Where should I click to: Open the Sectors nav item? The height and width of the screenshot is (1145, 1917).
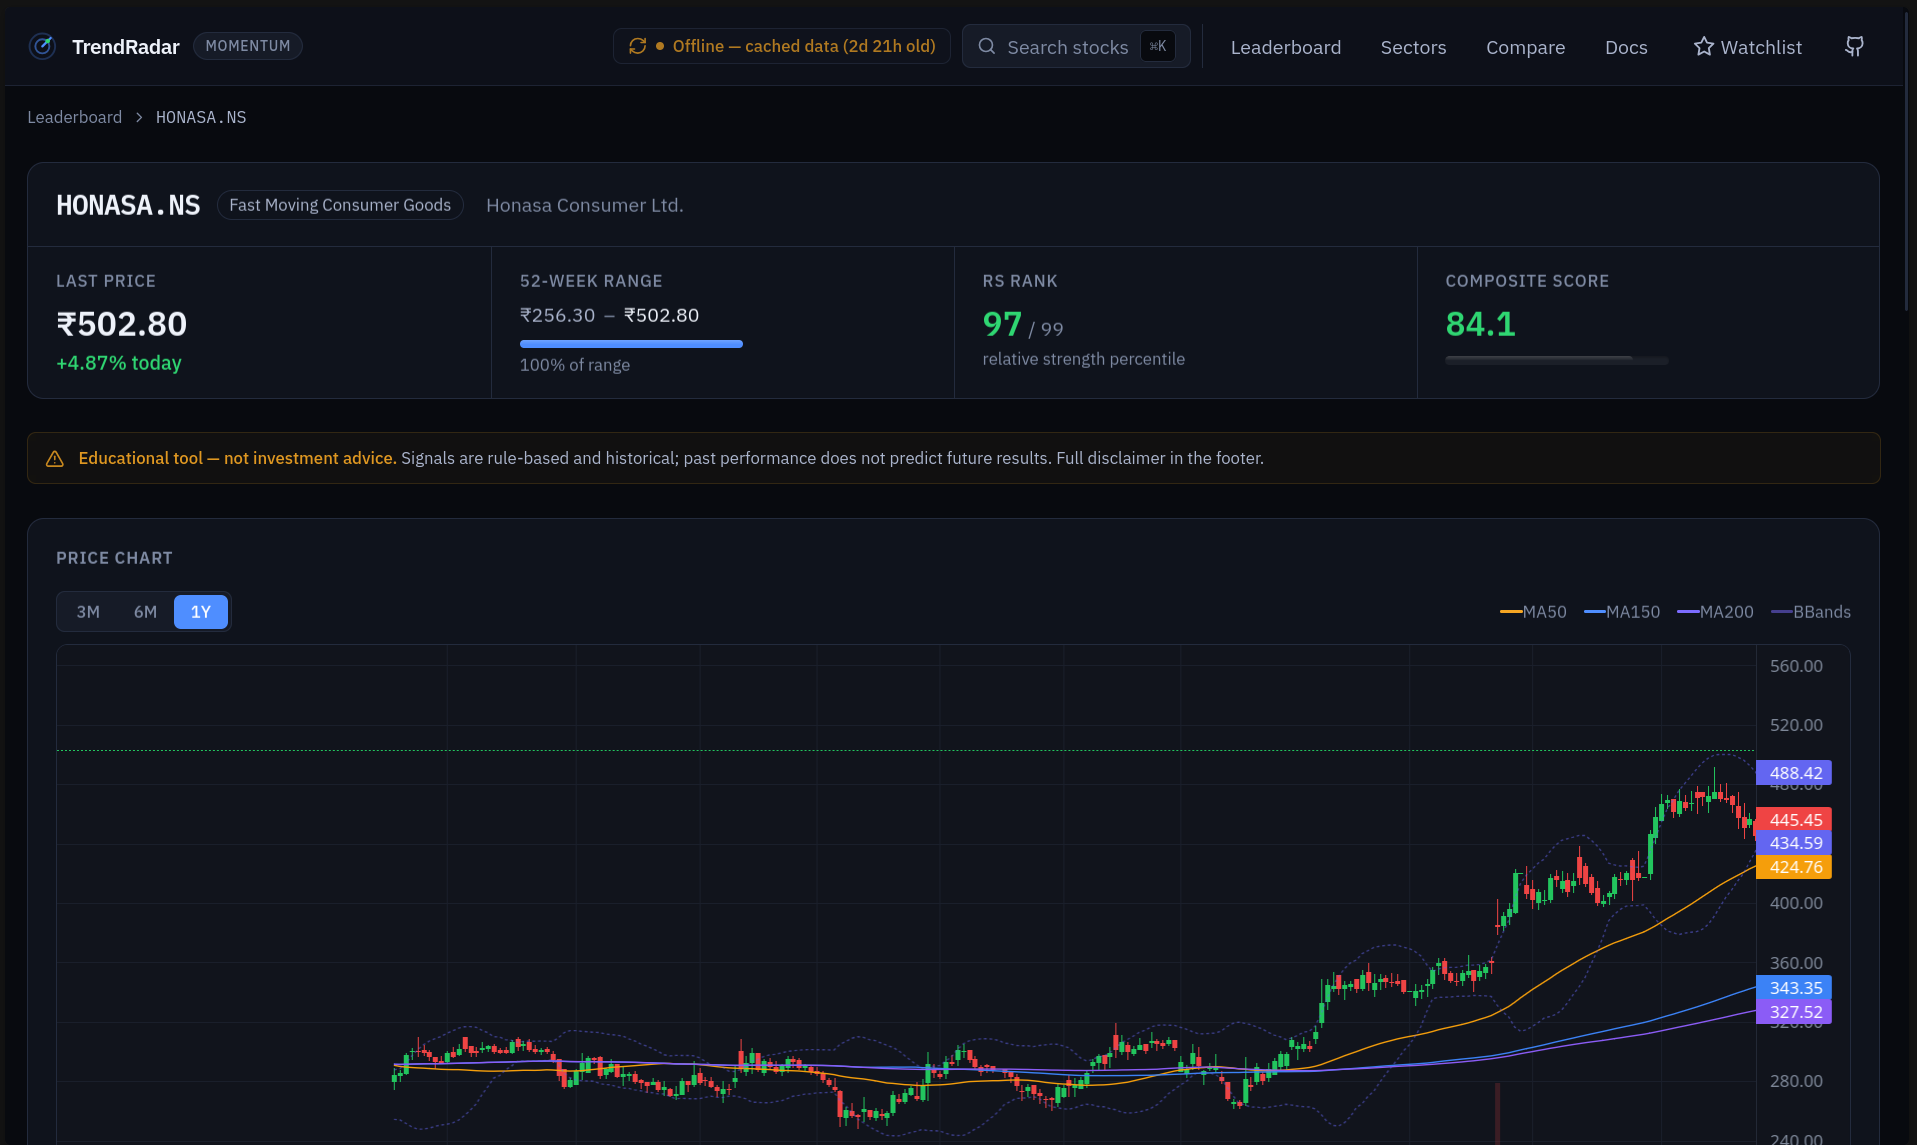click(1413, 47)
